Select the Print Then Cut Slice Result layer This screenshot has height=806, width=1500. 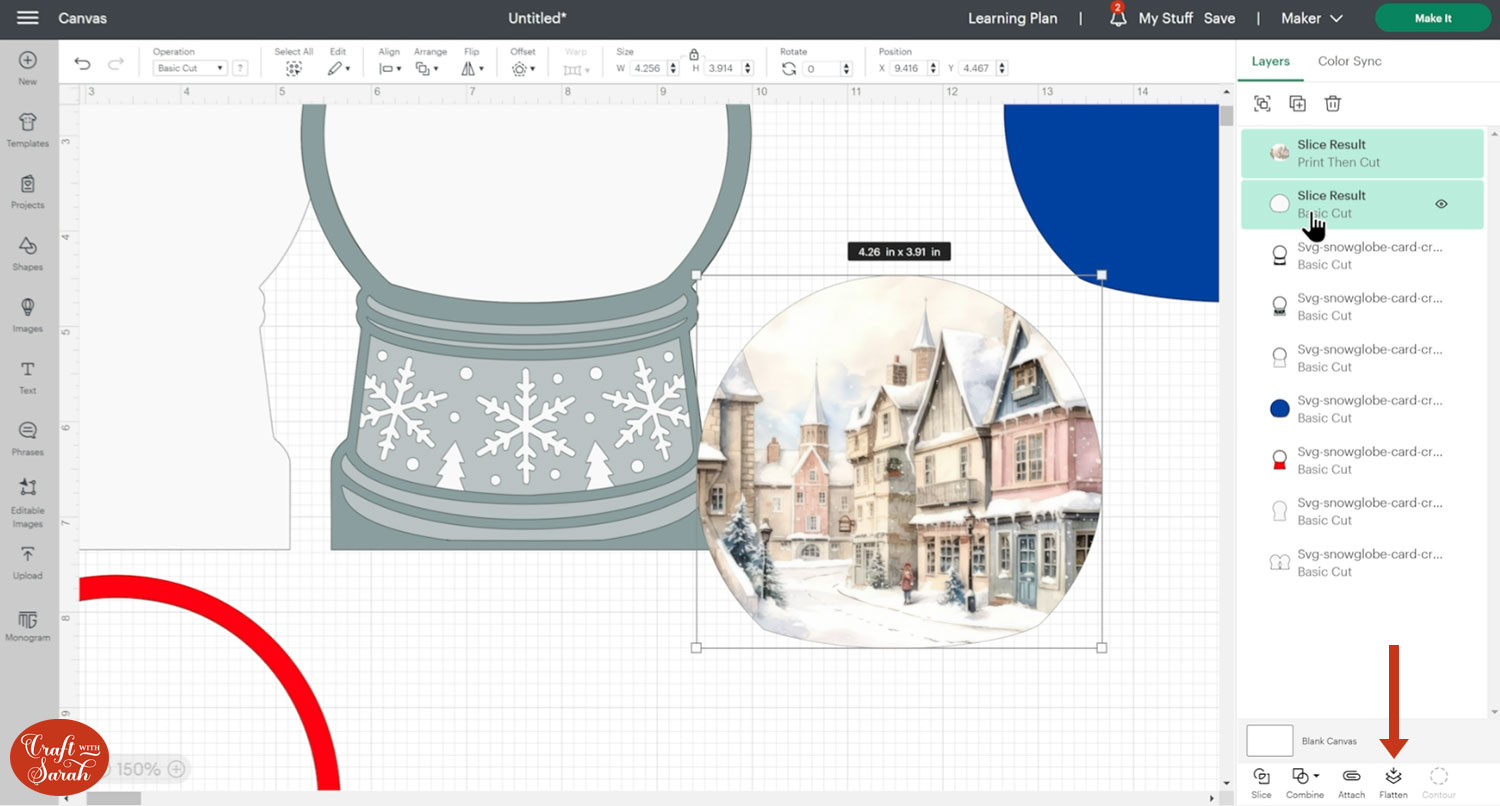click(x=1340, y=153)
